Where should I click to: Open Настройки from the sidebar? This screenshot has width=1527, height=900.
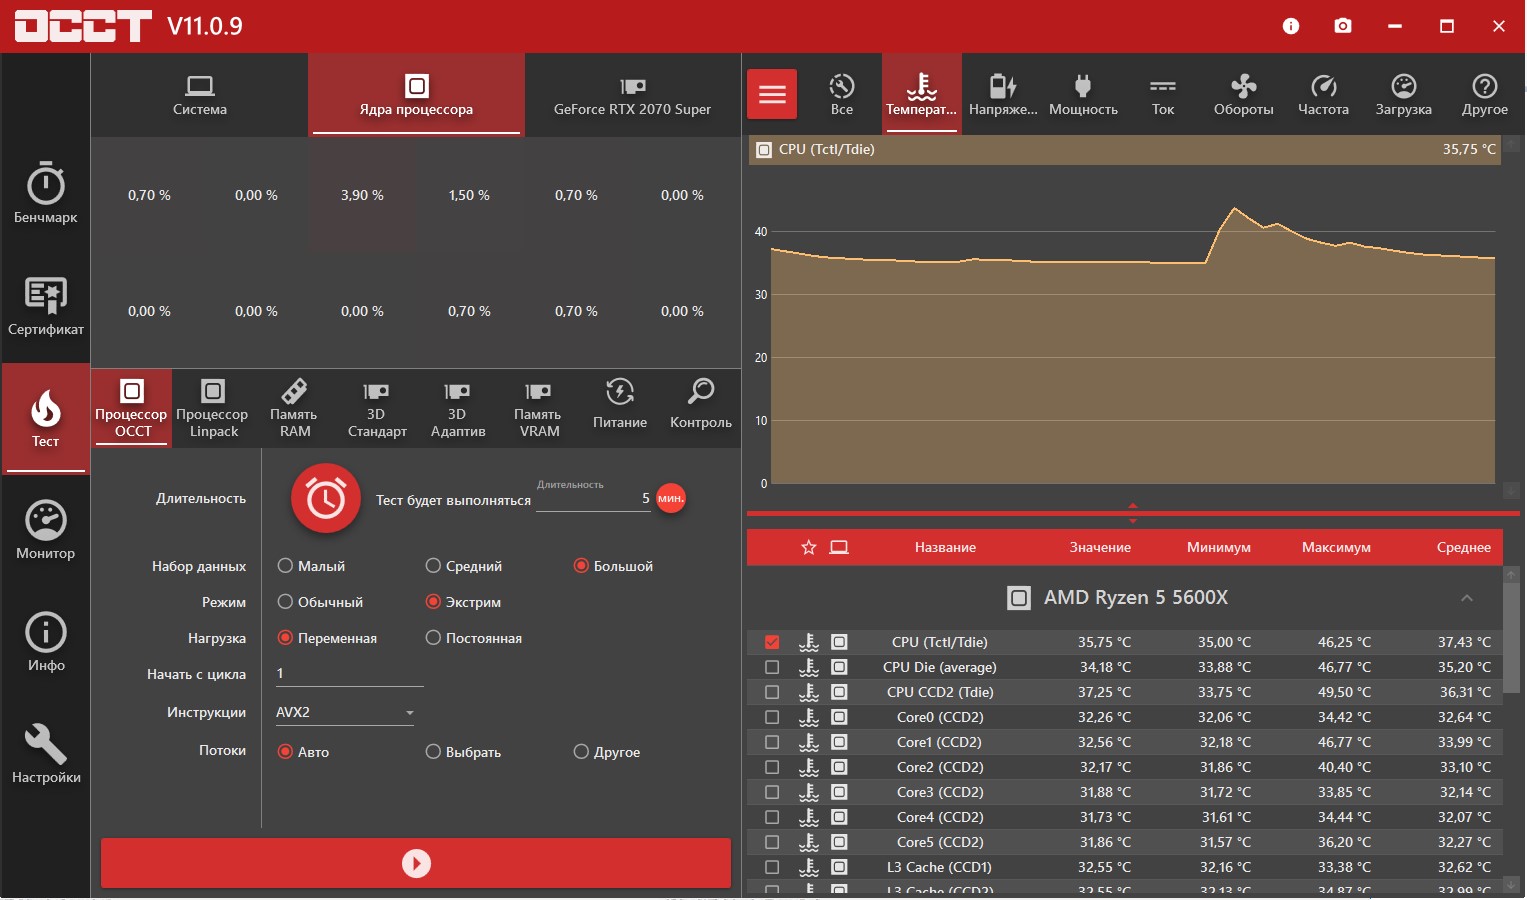pos(45,753)
